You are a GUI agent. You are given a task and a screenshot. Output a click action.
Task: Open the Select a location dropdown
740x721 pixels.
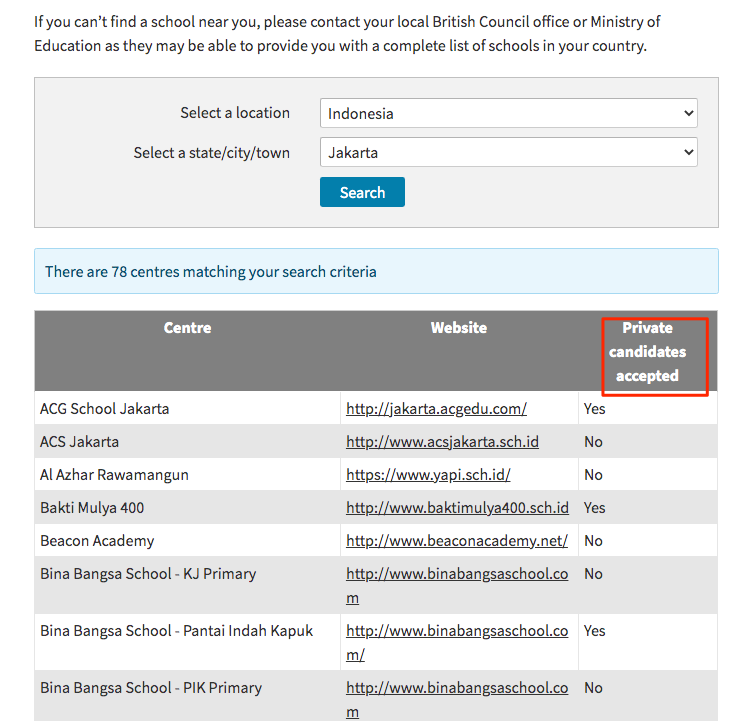pyautogui.click(x=508, y=113)
